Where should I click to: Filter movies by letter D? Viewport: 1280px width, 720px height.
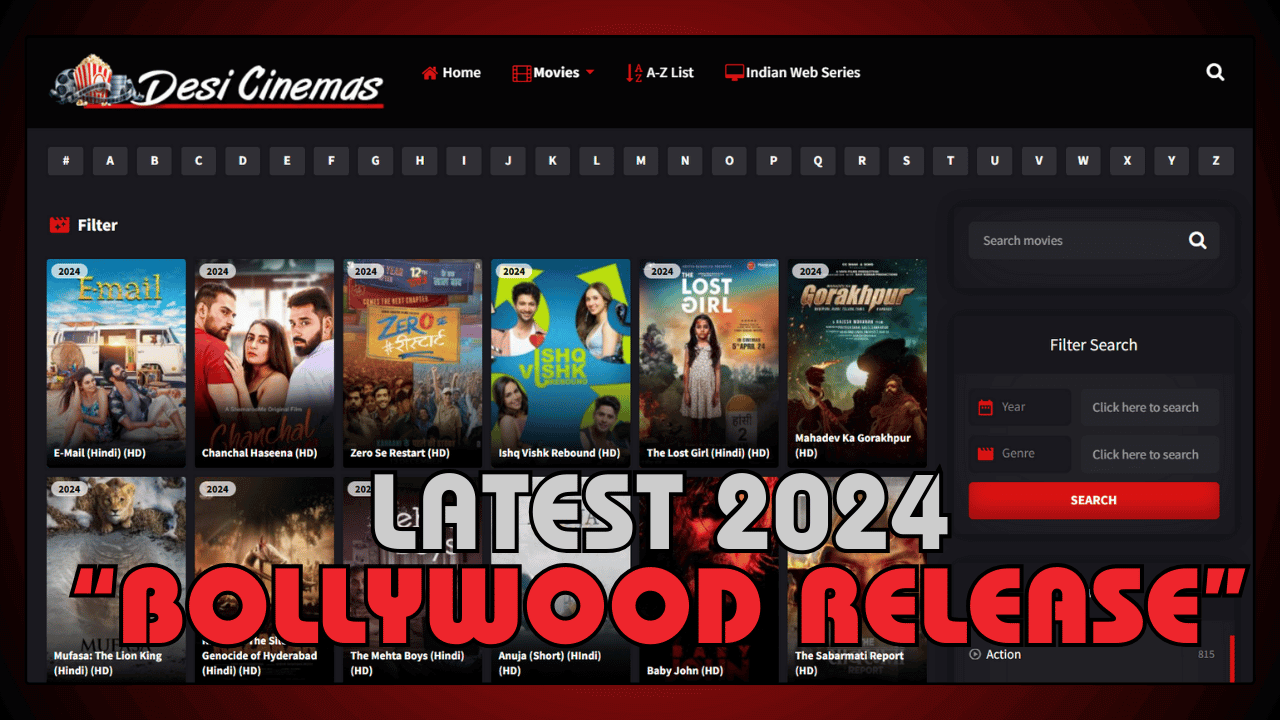242,161
